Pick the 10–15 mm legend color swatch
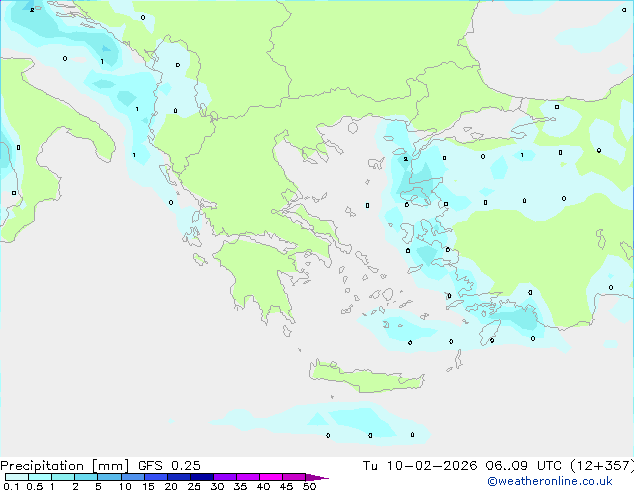 [132, 477]
